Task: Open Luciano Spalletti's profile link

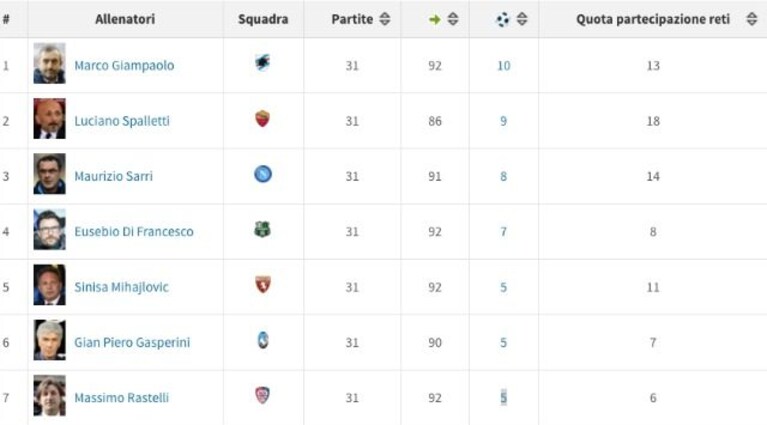Action: click(x=122, y=121)
